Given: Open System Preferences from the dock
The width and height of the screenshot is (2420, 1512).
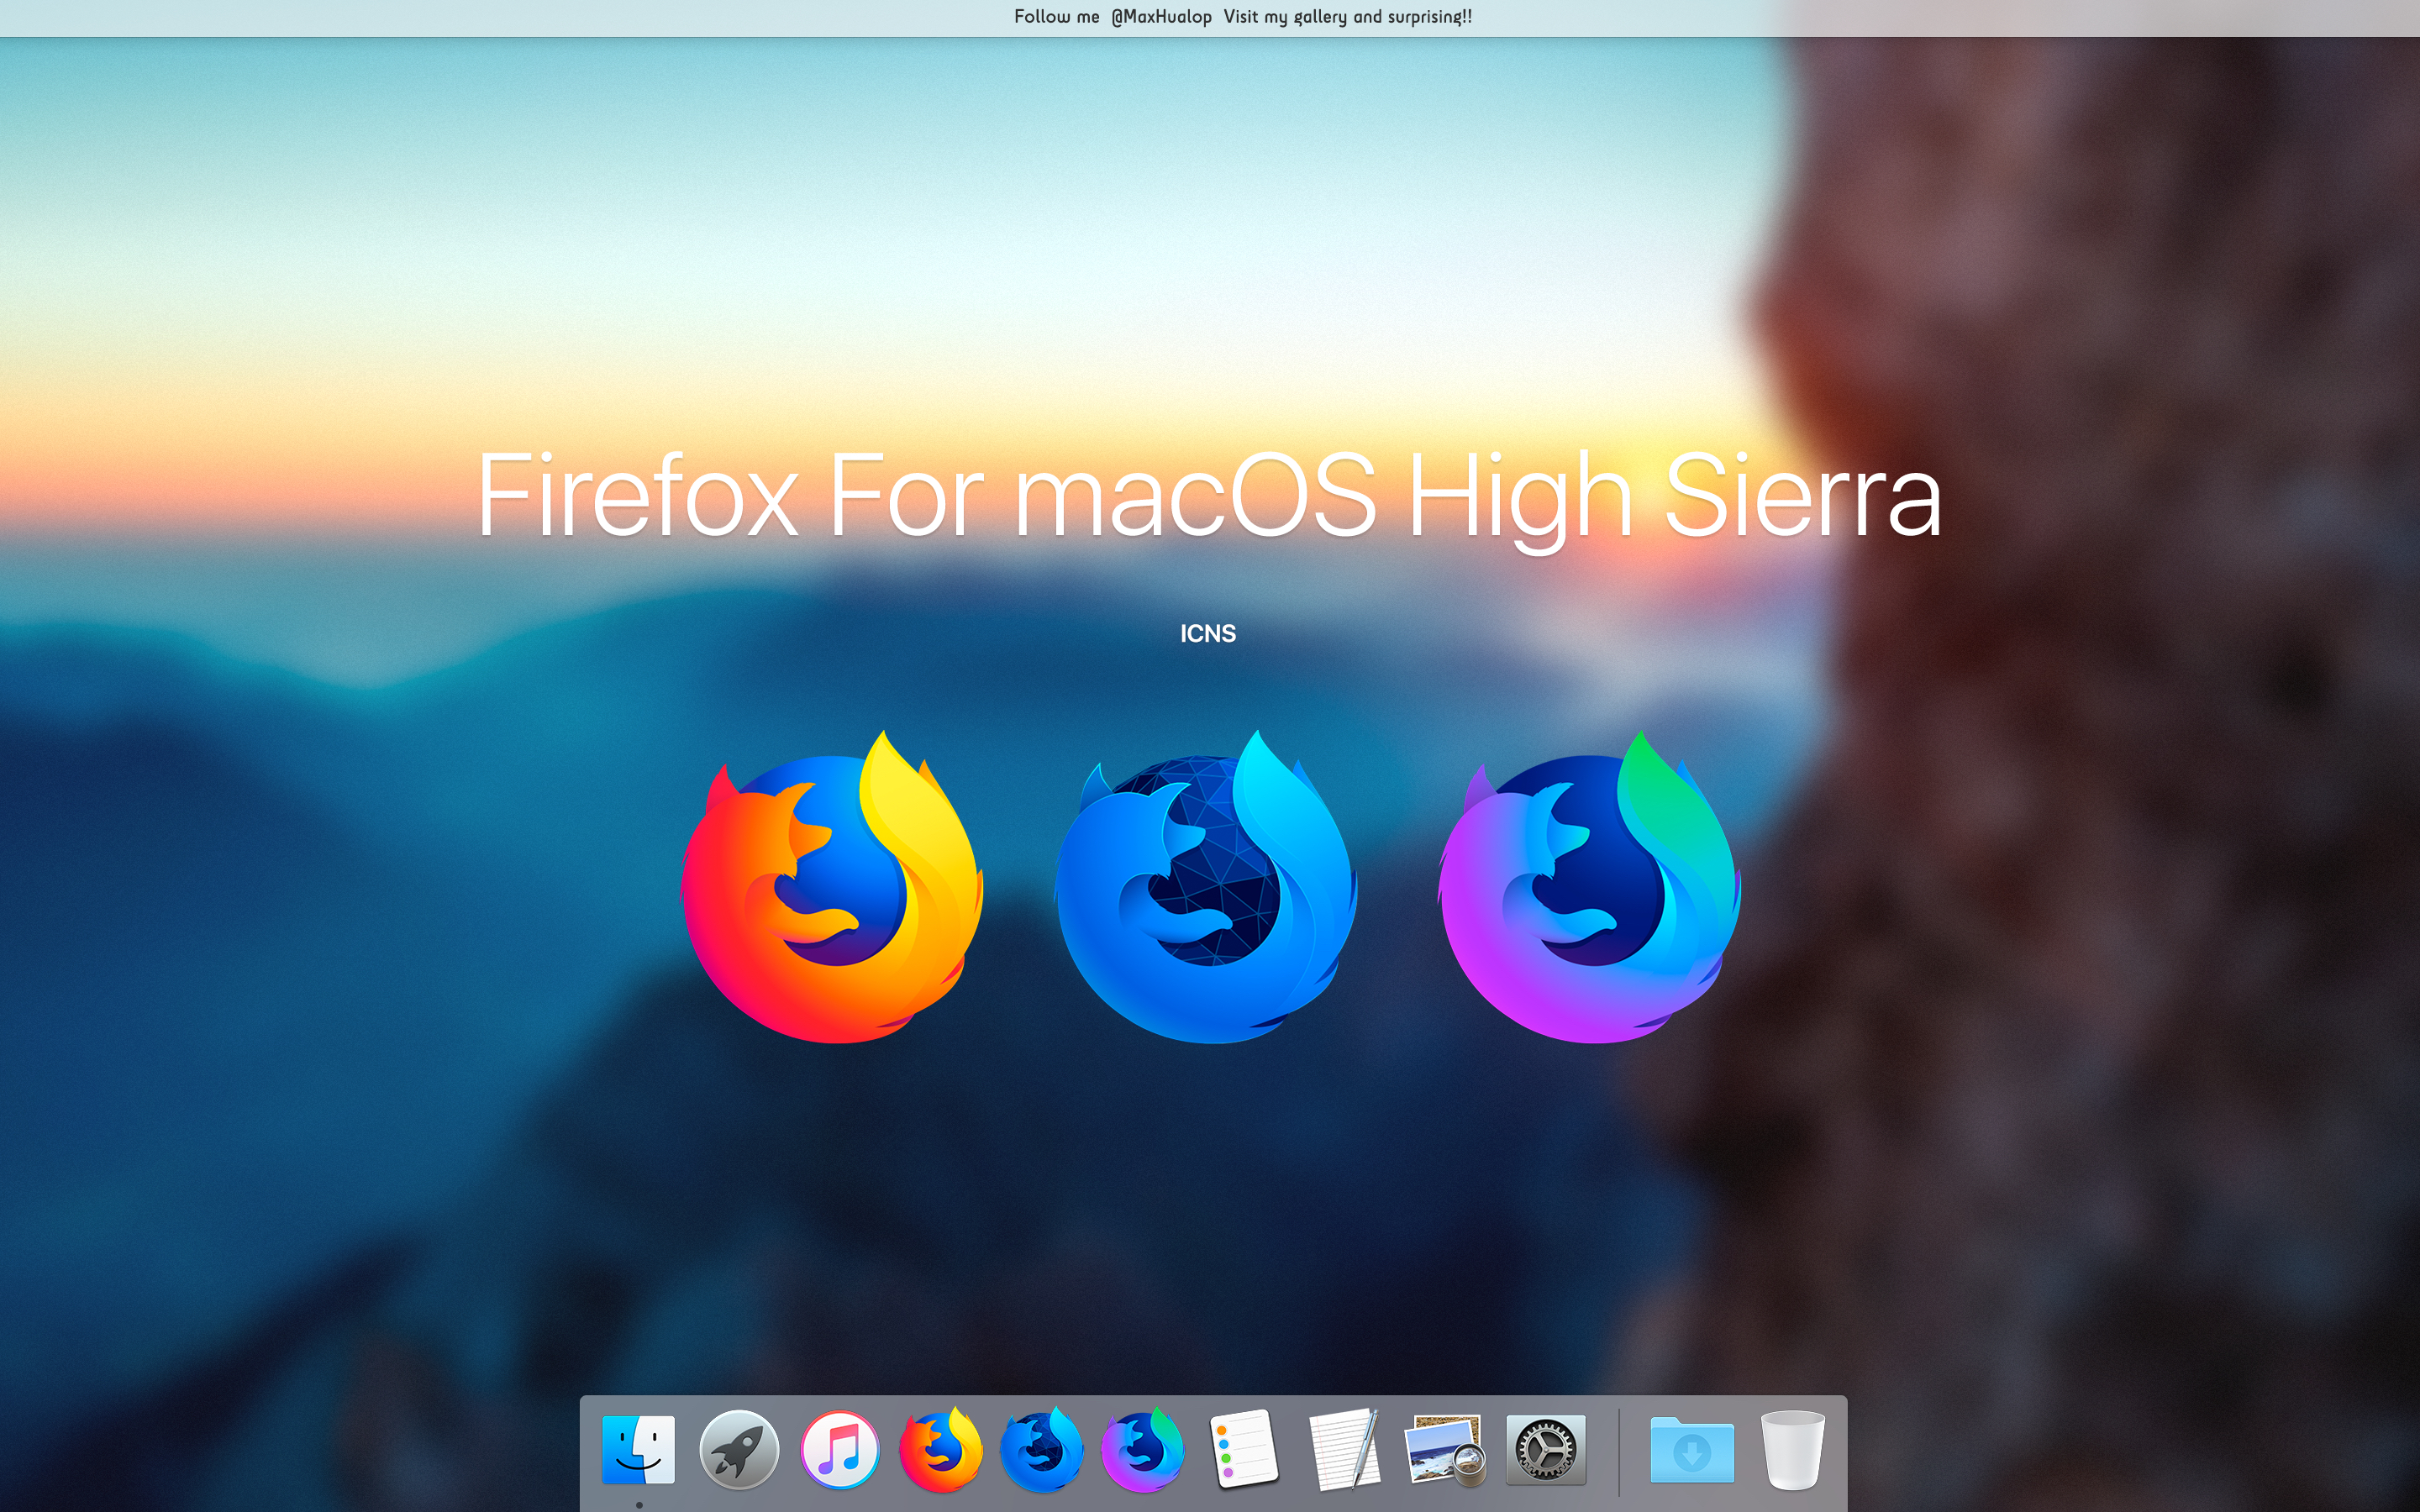Looking at the screenshot, I should click(1545, 1450).
